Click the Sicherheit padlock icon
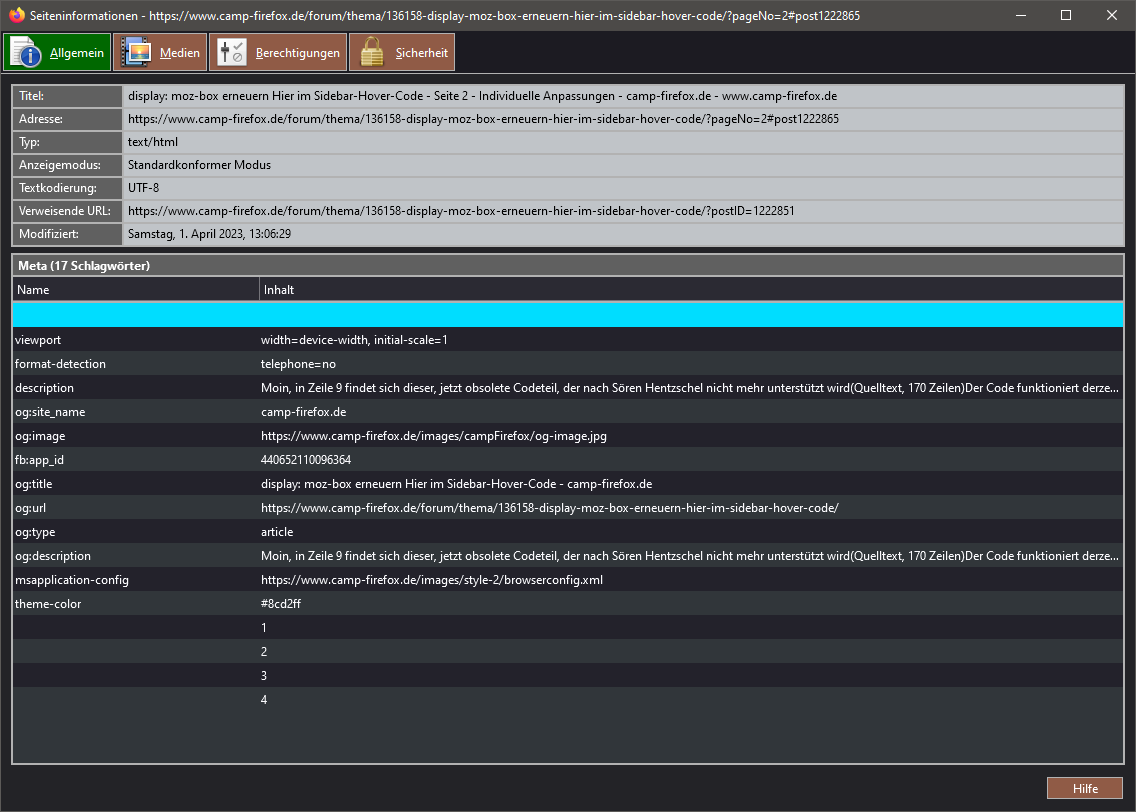The image size is (1136, 812). [x=372, y=53]
